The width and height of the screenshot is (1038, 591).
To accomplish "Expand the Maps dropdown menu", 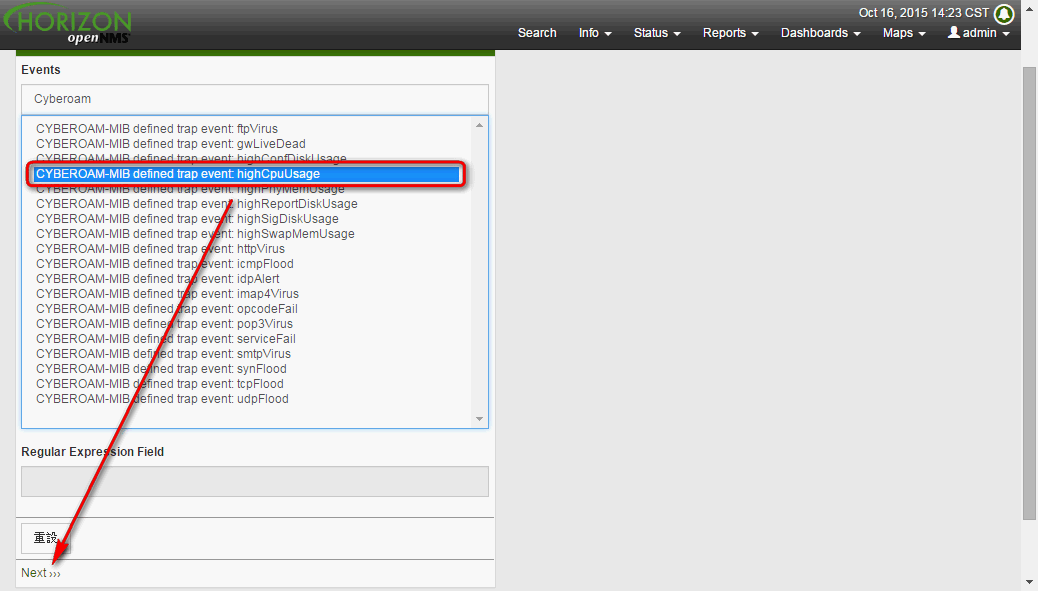I will coord(904,32).
